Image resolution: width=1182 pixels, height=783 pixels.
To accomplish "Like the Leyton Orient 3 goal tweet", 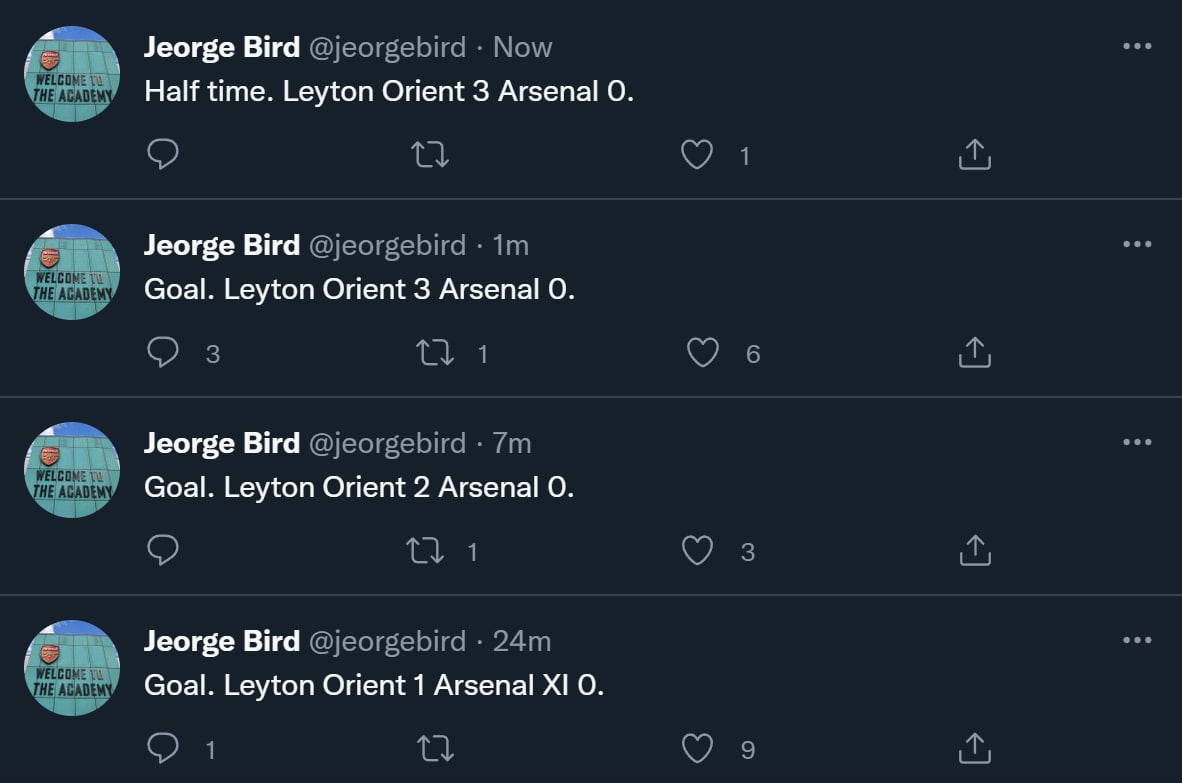I will click(703, 353).
